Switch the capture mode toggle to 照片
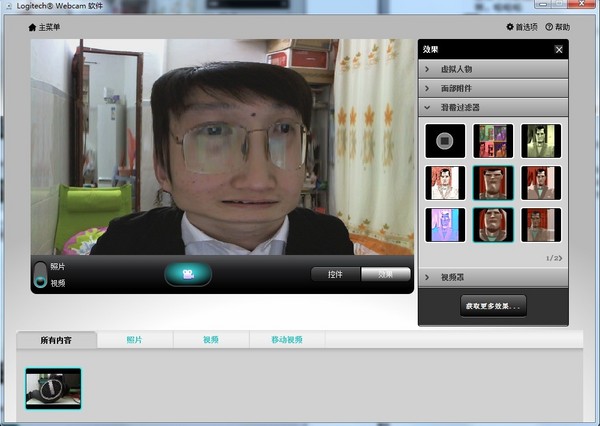 (40, 267)
